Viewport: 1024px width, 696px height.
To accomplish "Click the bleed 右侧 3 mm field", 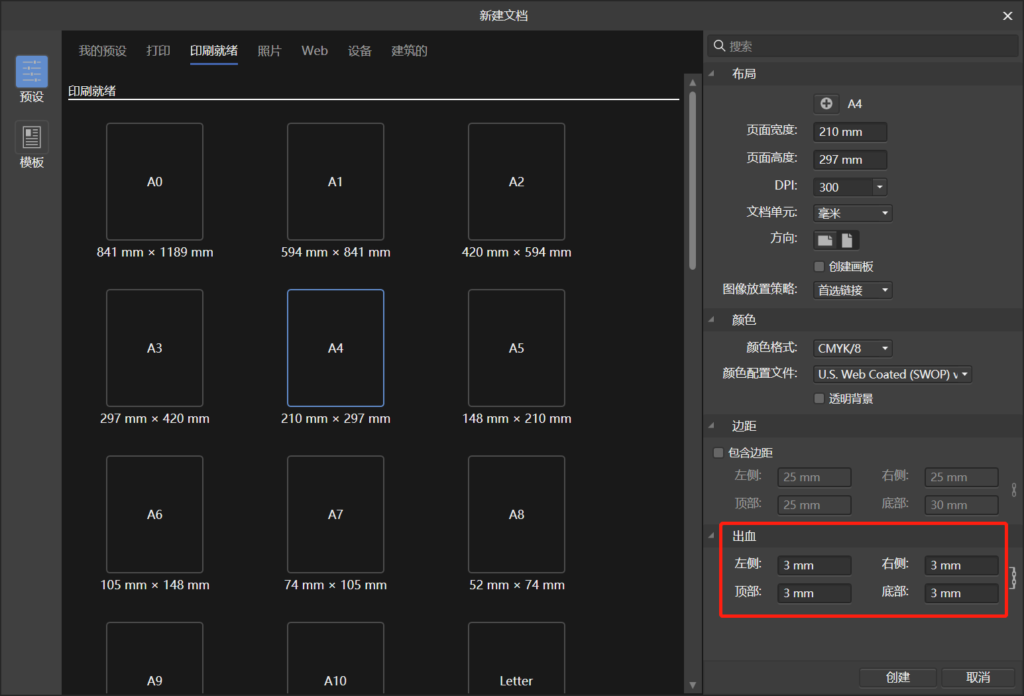I will coord(961,565).
